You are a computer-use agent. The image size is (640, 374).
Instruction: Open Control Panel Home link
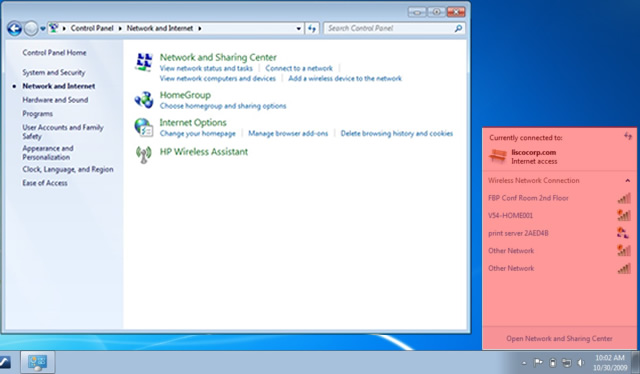coord(54,53)
